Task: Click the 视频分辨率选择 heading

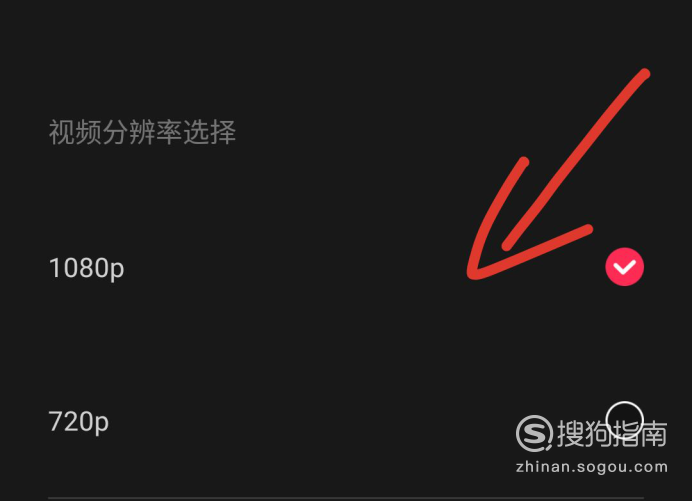Action: pos(142,132)
